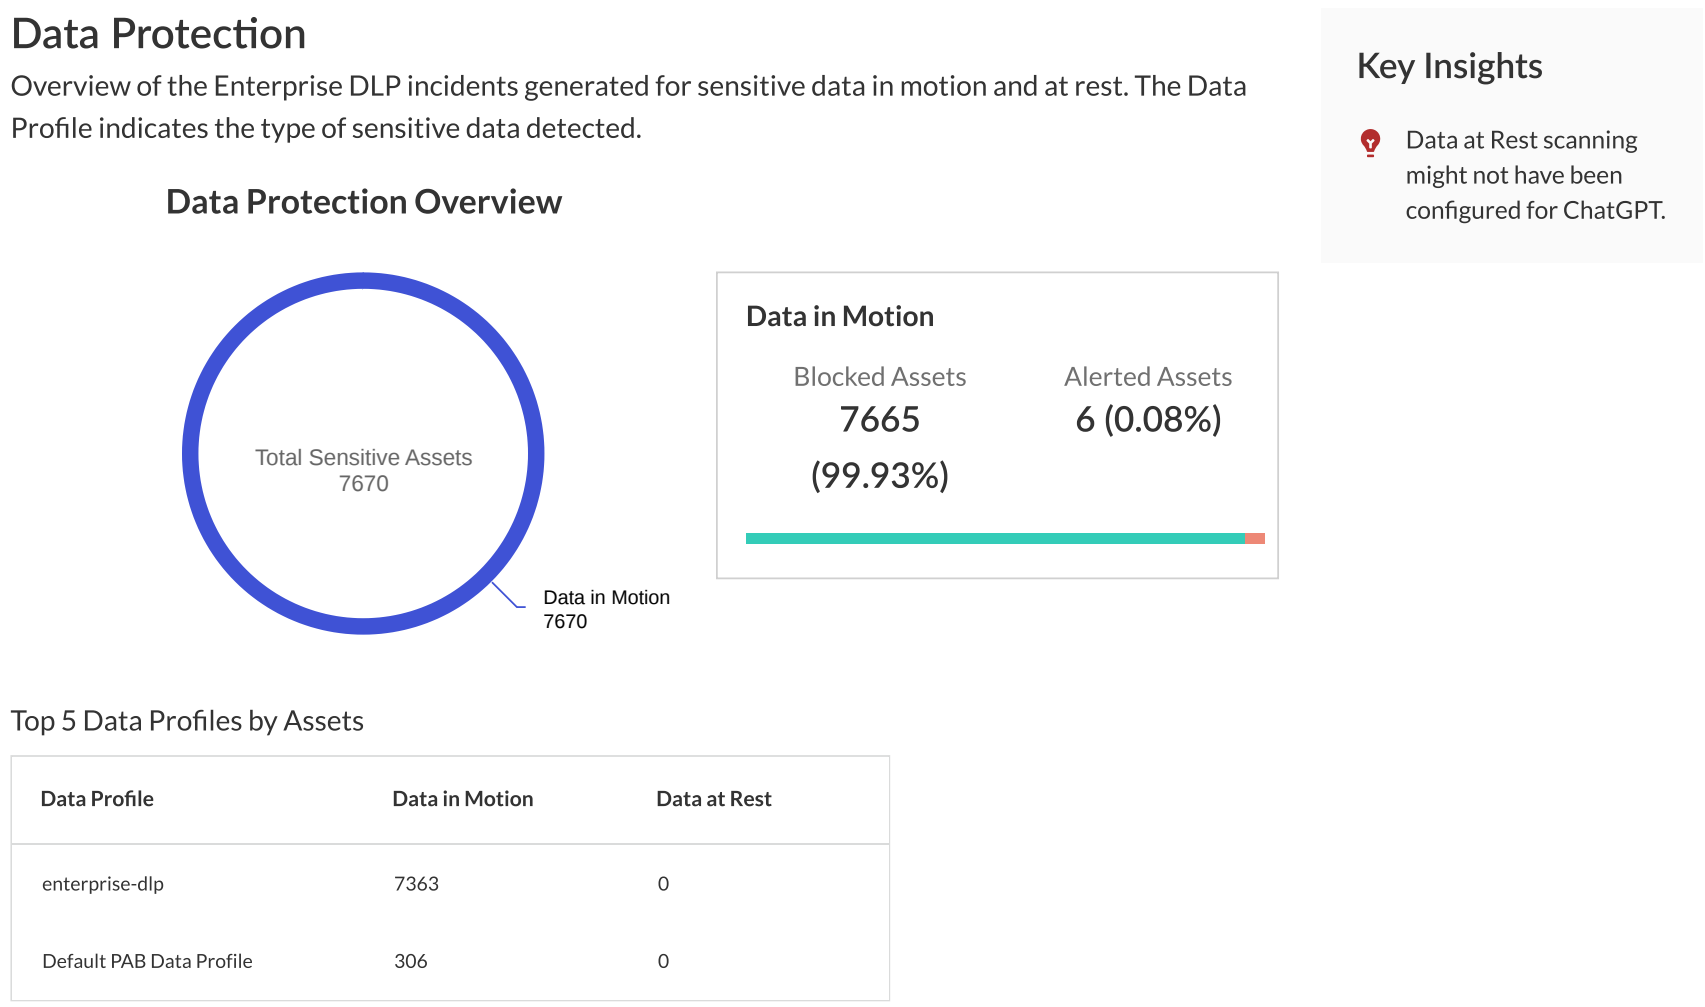Click the Key Insights panel heading
The height and width of the screenshot is (1007, 1705).
click(1449, 66)
